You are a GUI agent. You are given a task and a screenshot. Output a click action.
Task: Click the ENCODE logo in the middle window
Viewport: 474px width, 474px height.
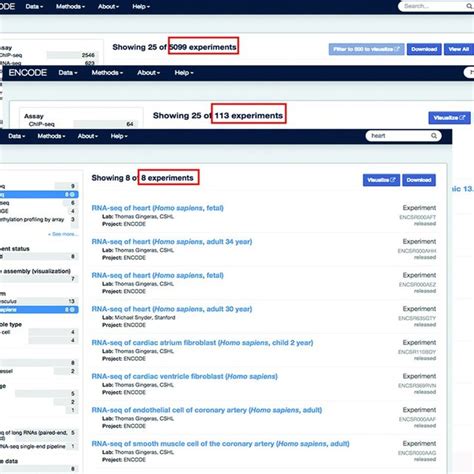coord(28,73)
